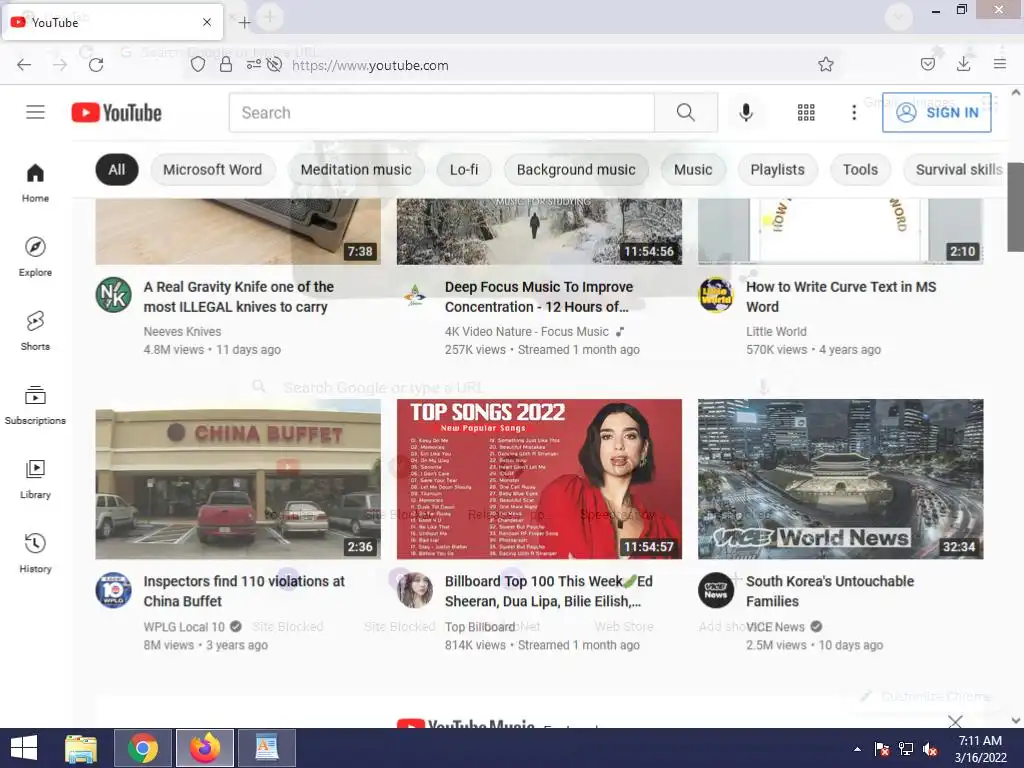Show hidden system tray icons
1024x768 pixels.
(857, 749)
